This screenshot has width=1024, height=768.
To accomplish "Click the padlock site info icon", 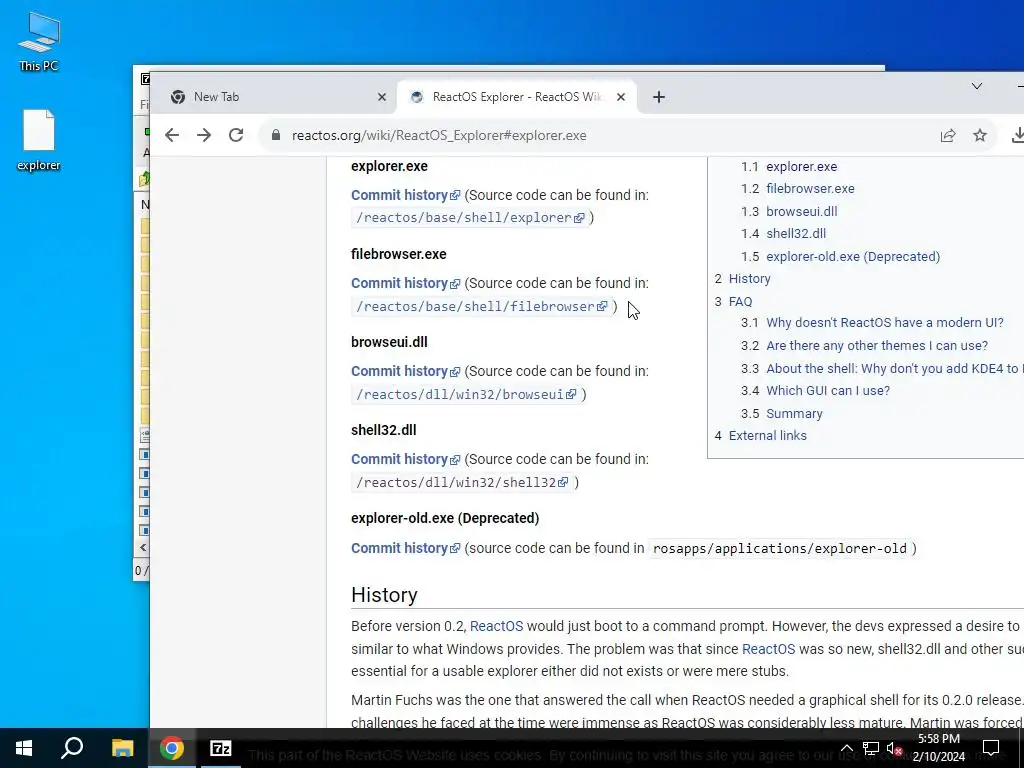I will click(276, 135).
